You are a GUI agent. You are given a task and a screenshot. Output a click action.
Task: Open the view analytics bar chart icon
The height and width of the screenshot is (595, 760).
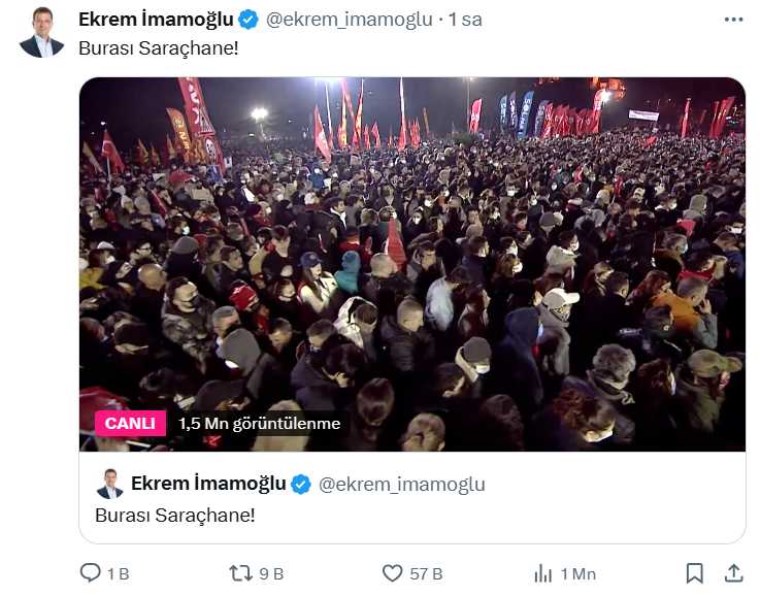point(543,574)
